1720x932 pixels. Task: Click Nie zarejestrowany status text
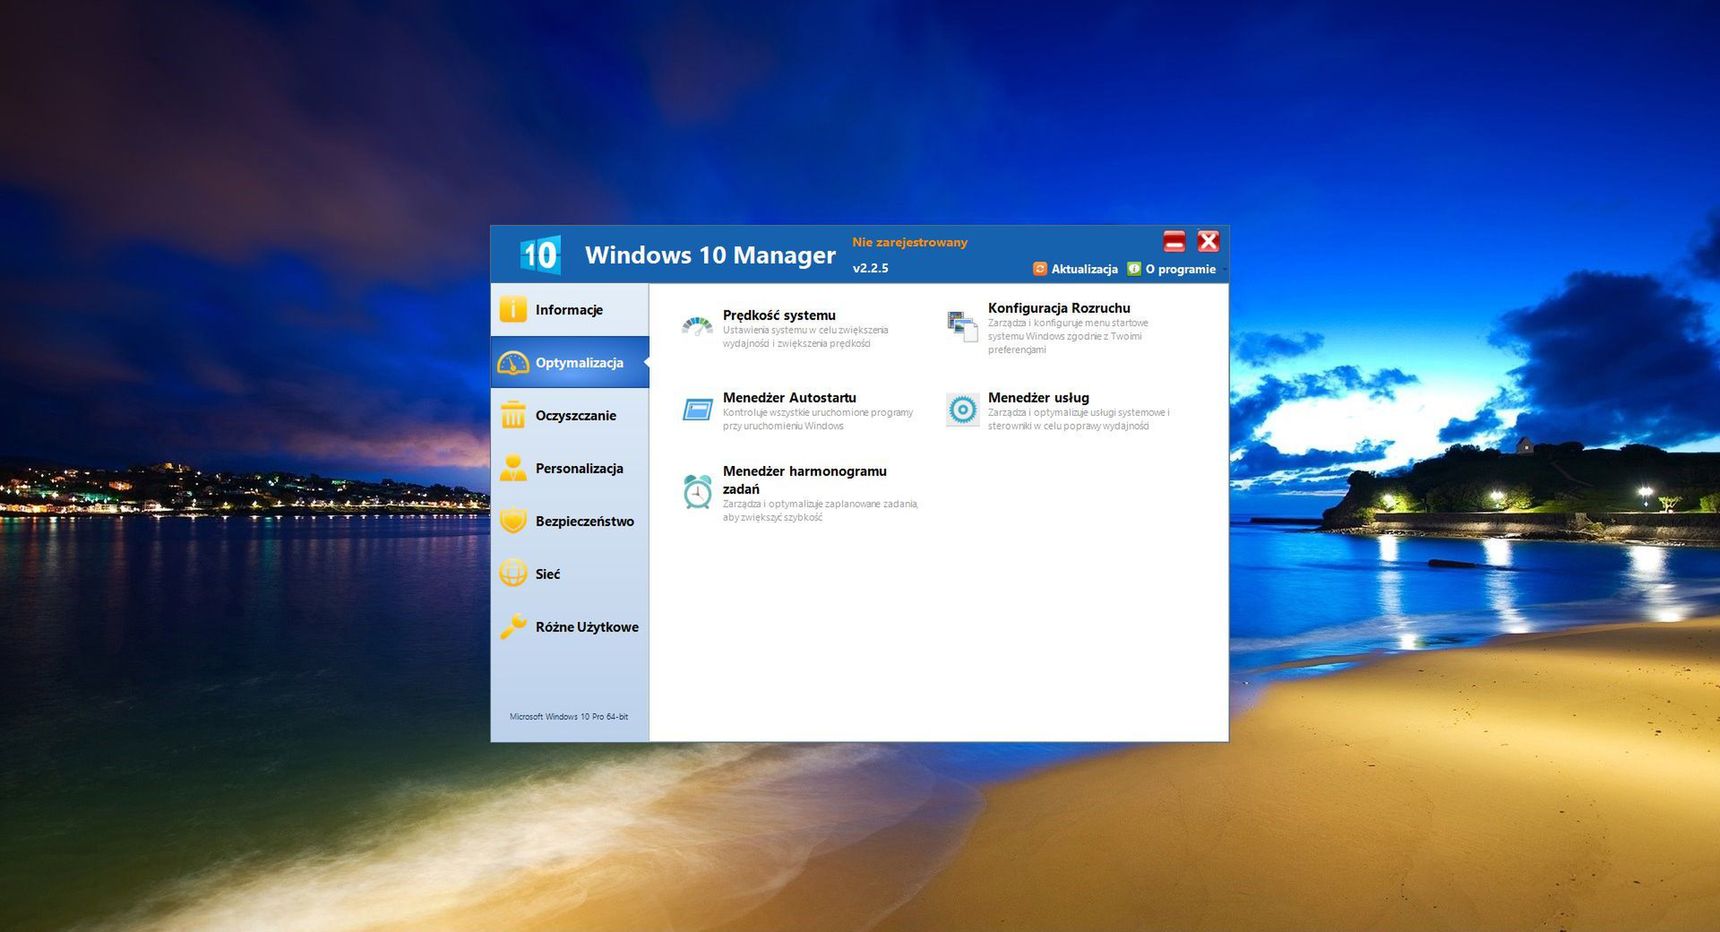click(x=910, y=242)
